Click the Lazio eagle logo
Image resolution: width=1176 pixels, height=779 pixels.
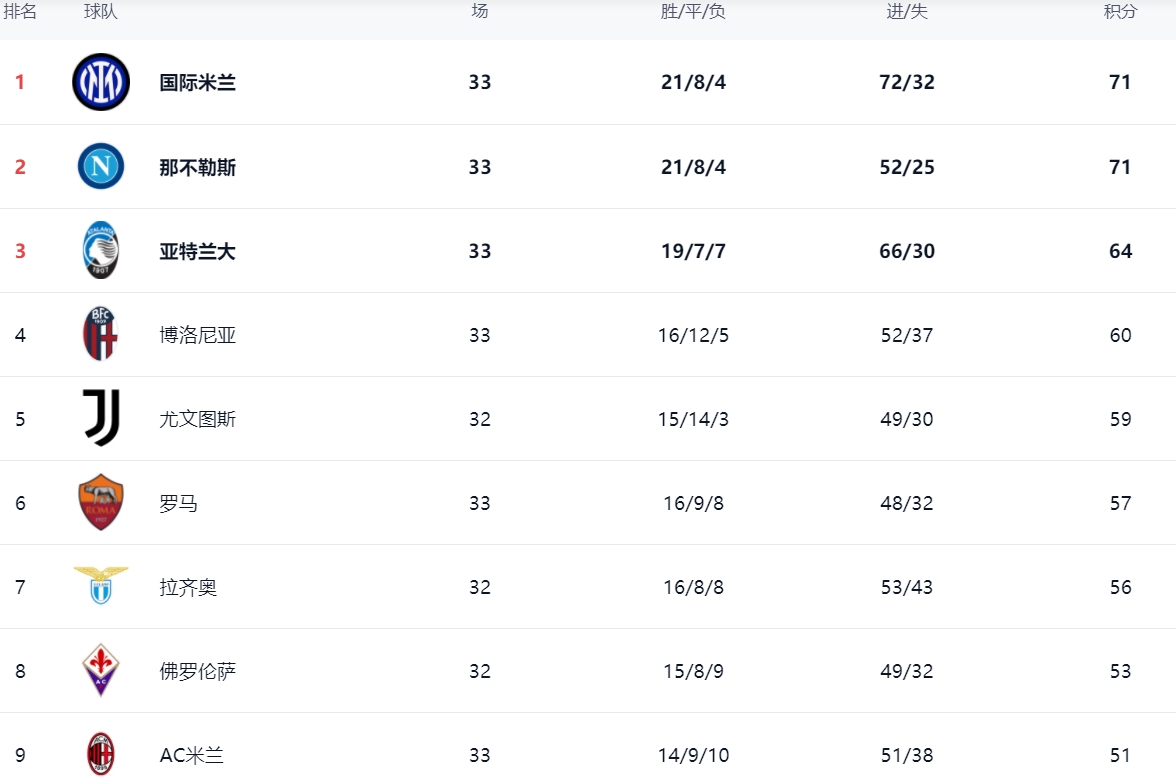(101, 585)
